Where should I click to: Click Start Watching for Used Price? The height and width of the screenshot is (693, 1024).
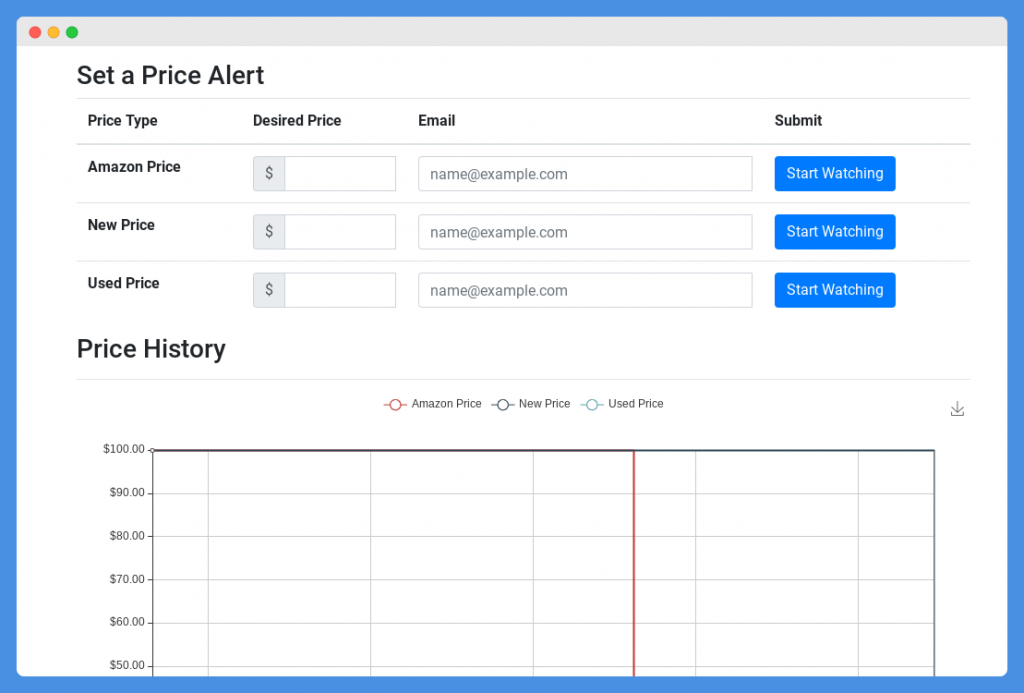pos(834,289)
